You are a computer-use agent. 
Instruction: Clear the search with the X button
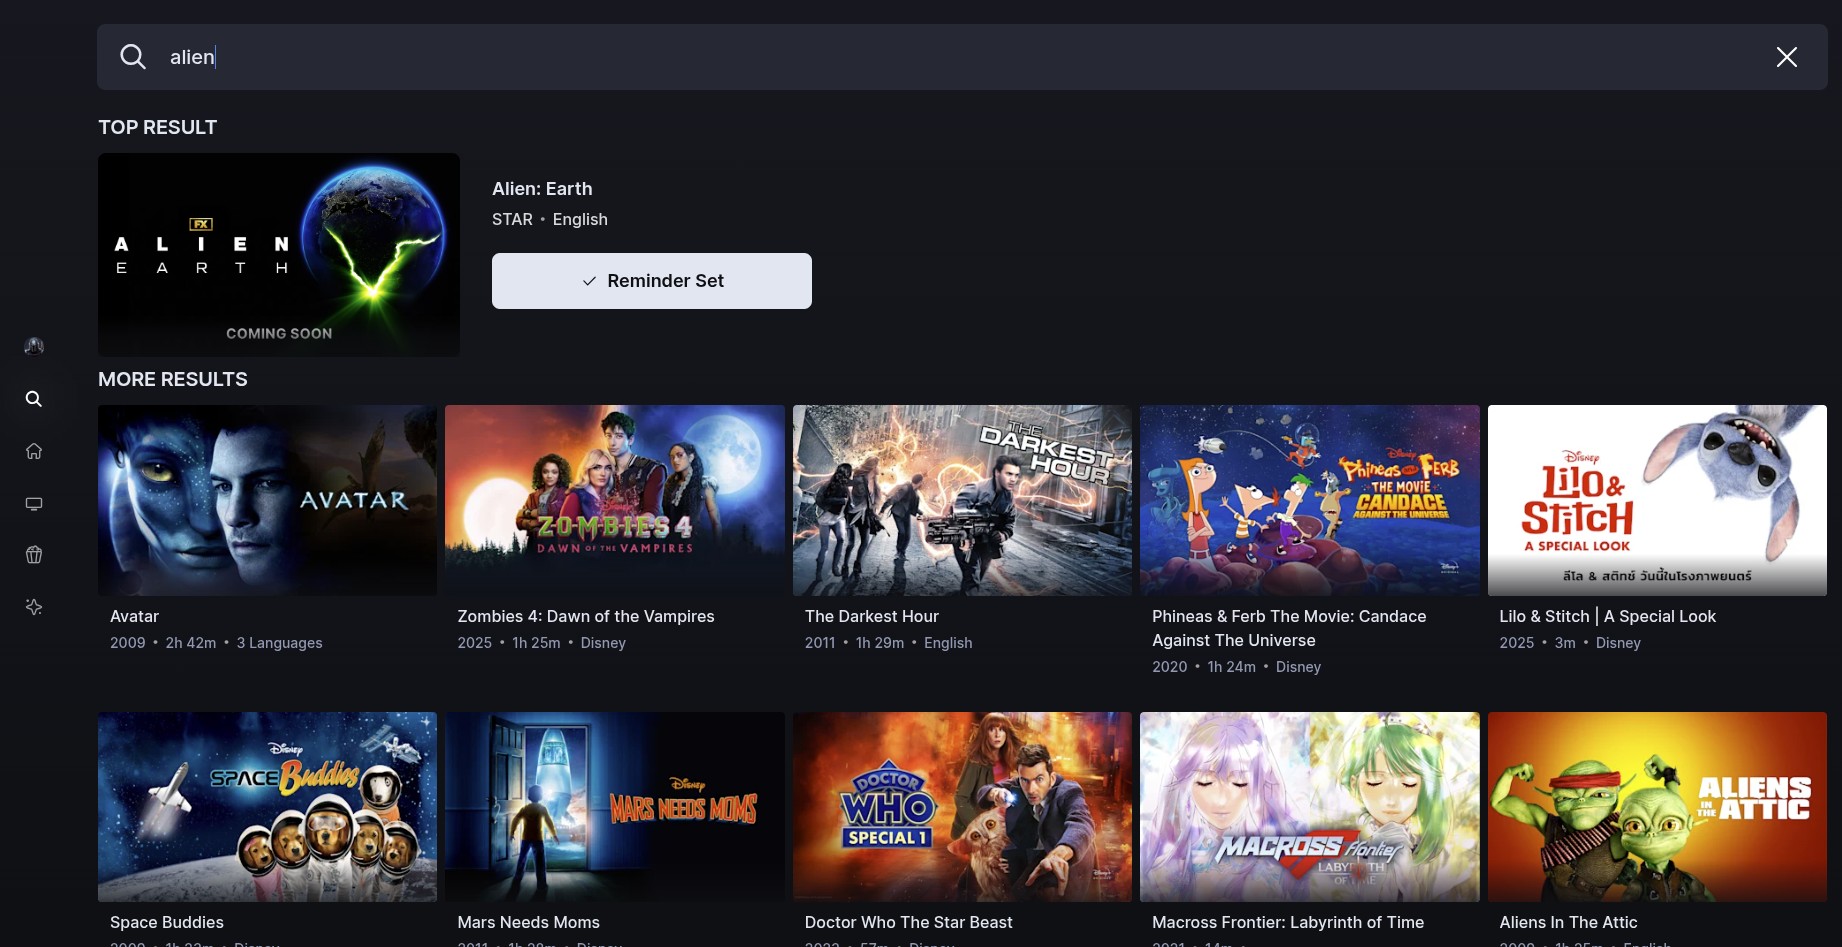tap(1787, 57)
